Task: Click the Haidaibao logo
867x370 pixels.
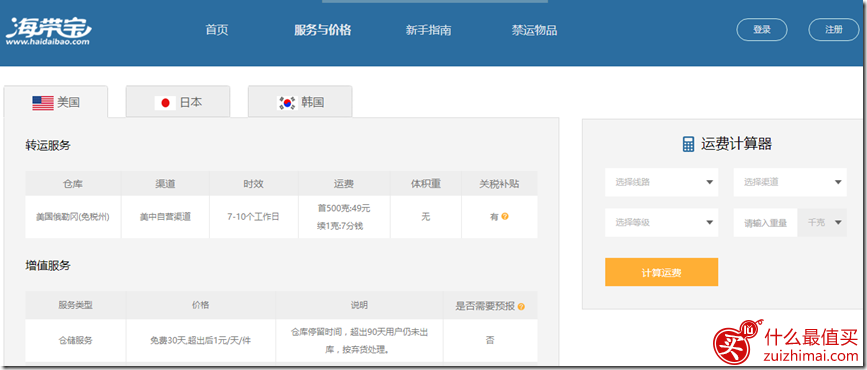Action: 49,31
